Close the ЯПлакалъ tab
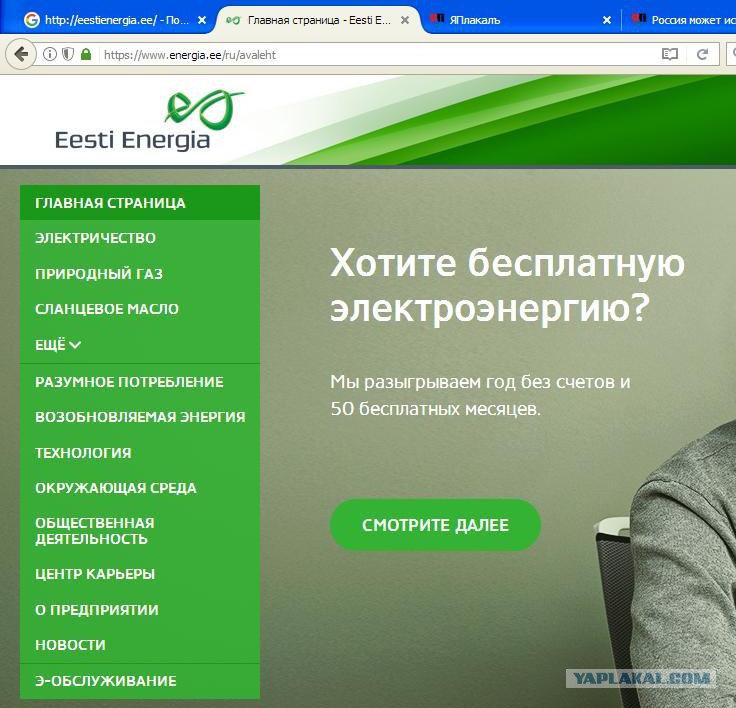Image resolution: width=736 pixels, height=708 pixels. tap(607, 20)
